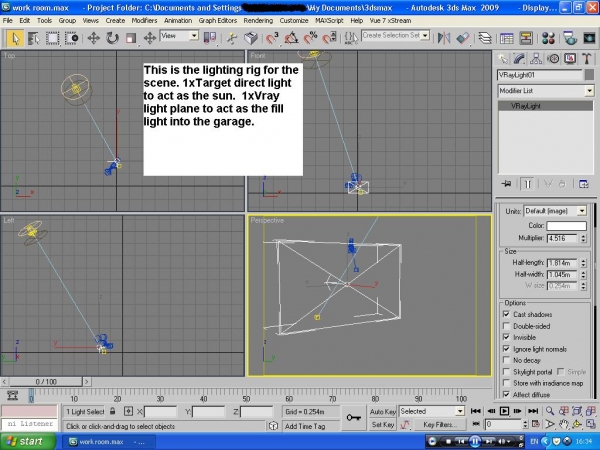The height and width of the screenshot is (450, 600).
Task: Switch to the Create command panel tab
Action: point(502,59)
